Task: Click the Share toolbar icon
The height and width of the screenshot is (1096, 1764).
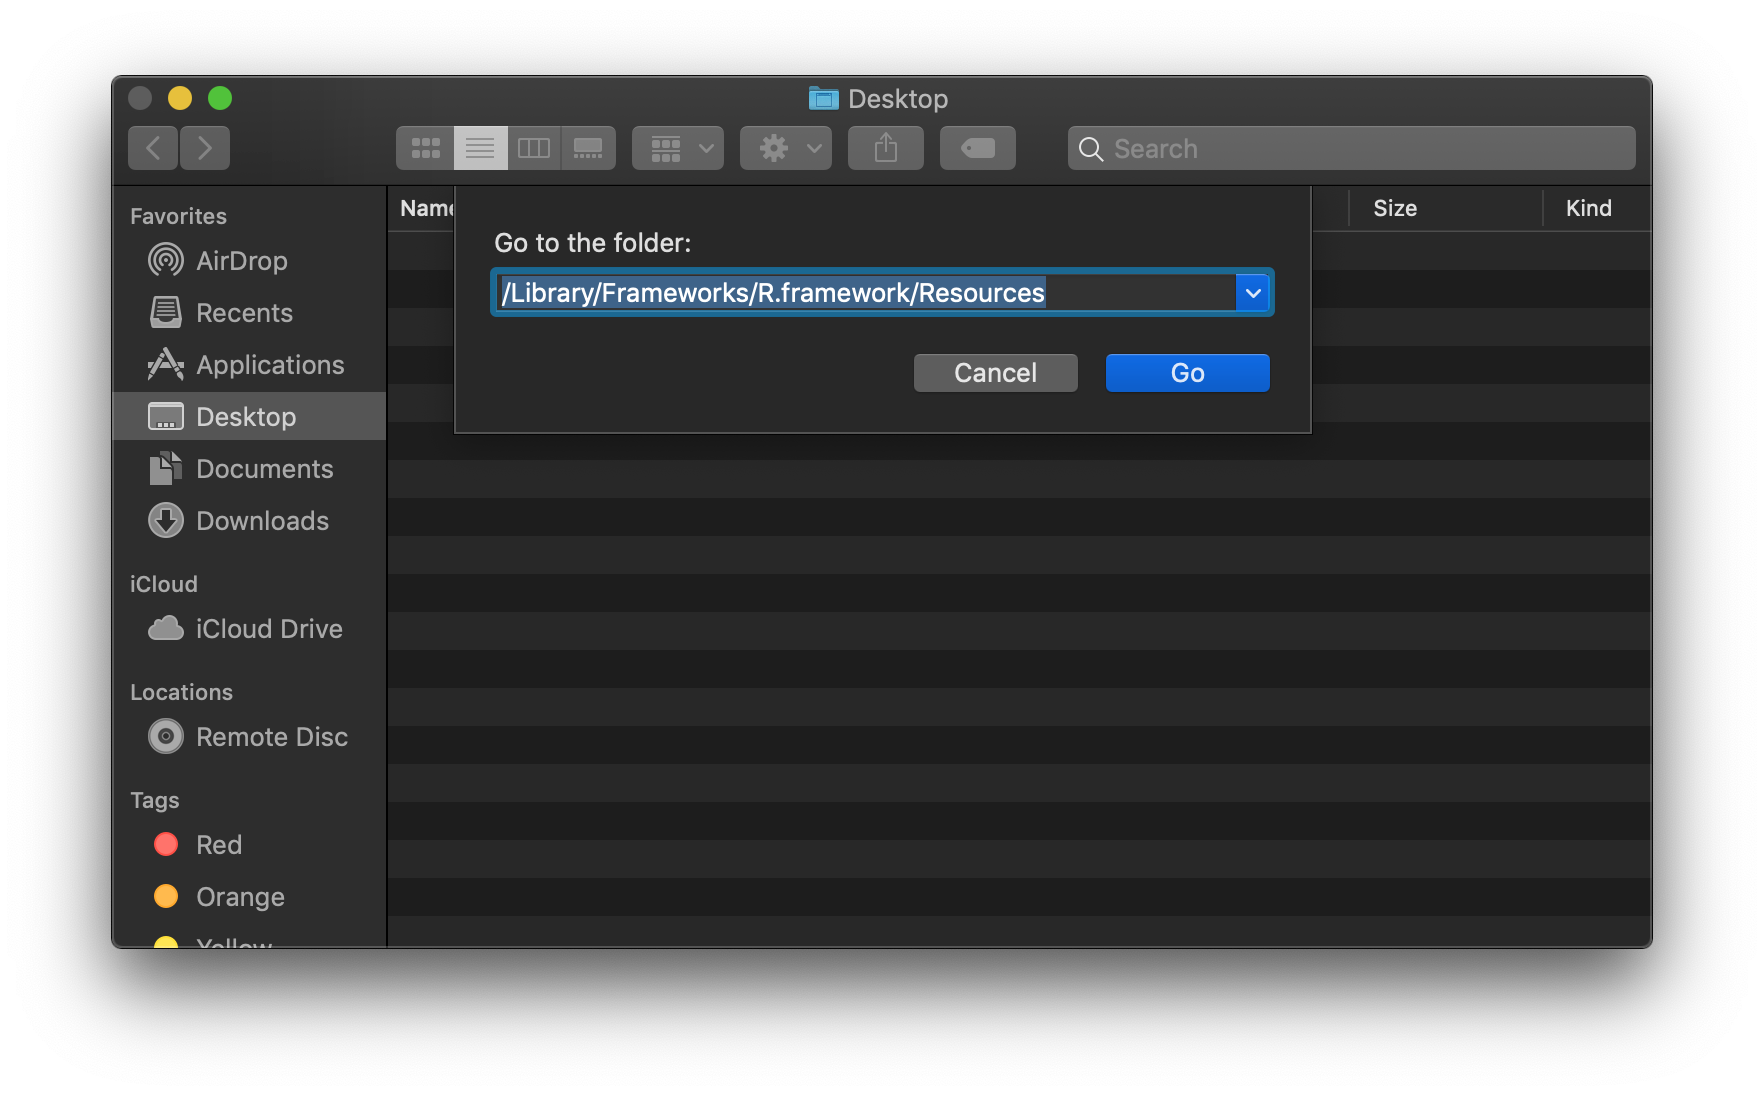Action: pyautogui.click(x=886, y=148)
